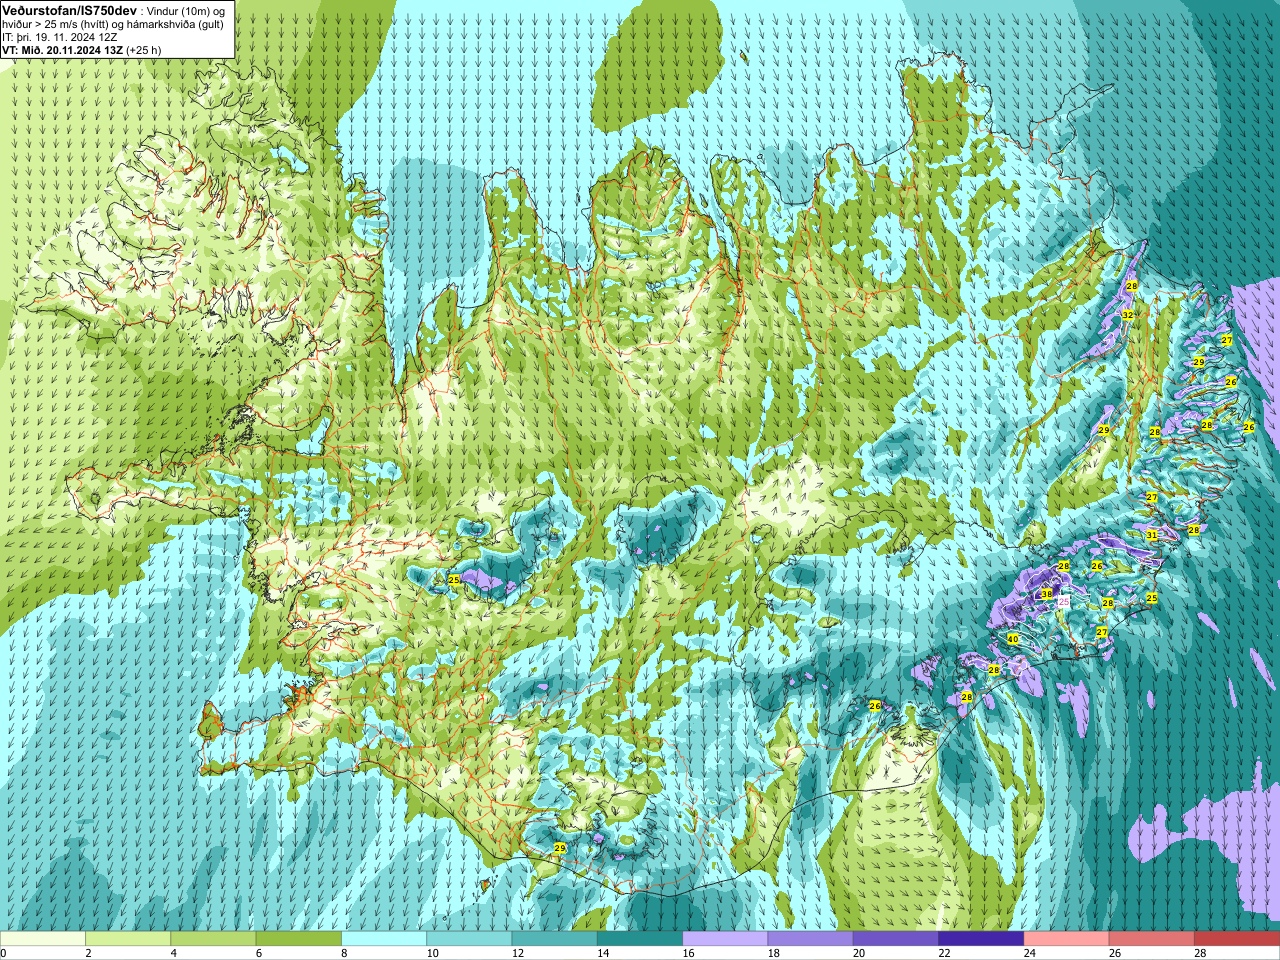Click the 26–28 m/s salmon legend swatch

point(1152,939)
